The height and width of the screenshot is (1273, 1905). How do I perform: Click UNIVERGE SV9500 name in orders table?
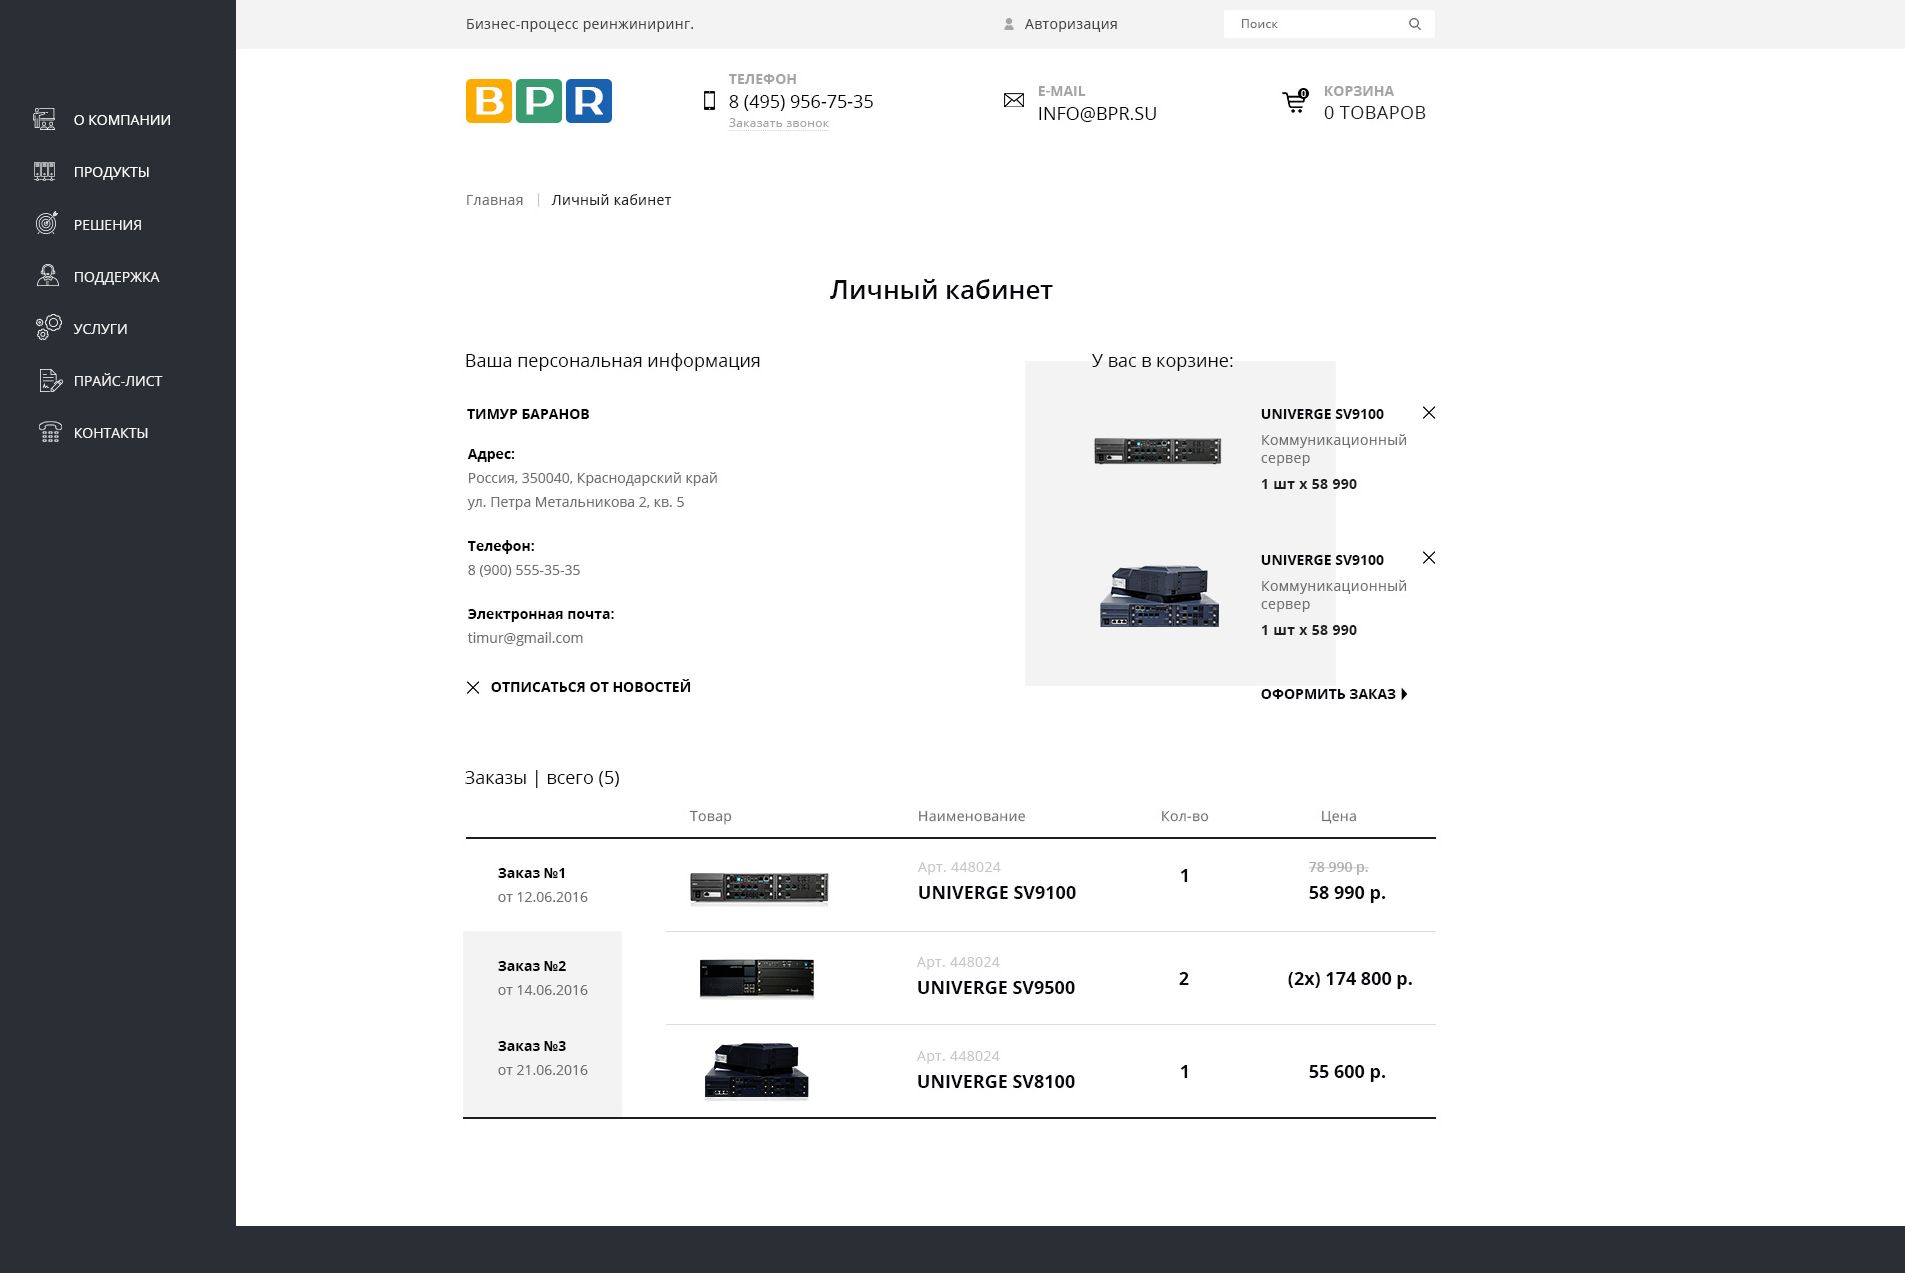(996, 988)
